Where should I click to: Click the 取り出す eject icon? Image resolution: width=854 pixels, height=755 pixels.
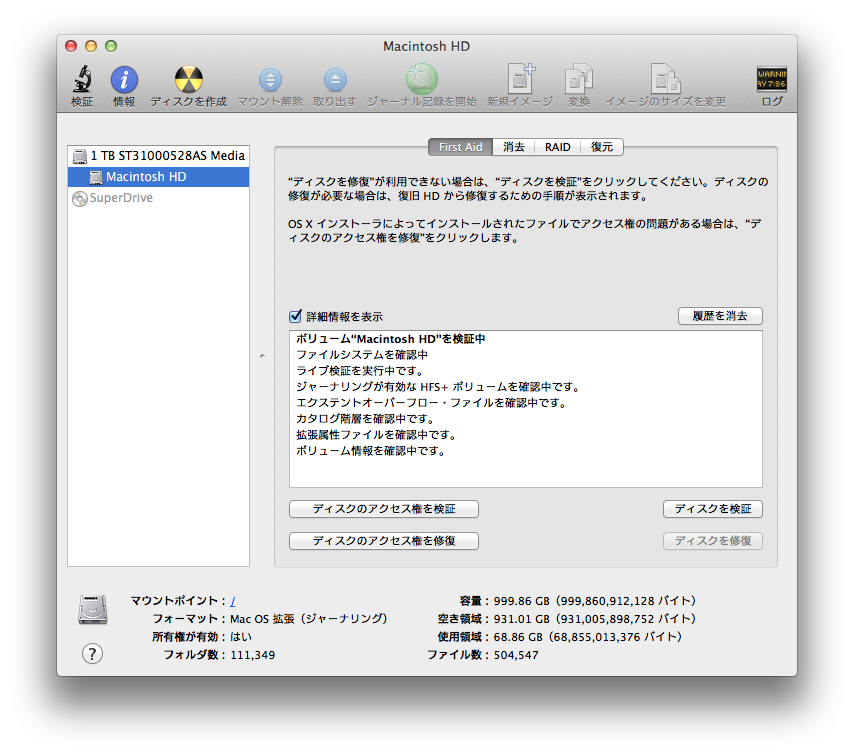(335, 80)
